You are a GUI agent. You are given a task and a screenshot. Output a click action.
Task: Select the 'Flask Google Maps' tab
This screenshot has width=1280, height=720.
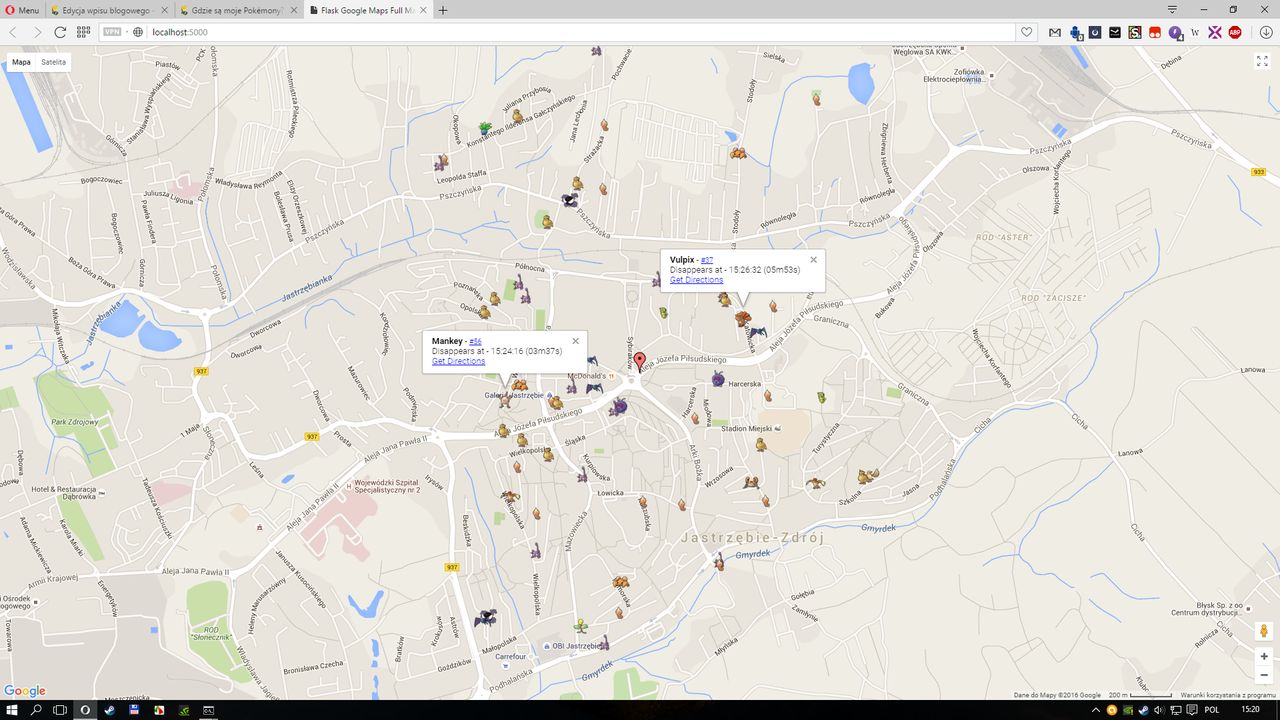[367, 10]
